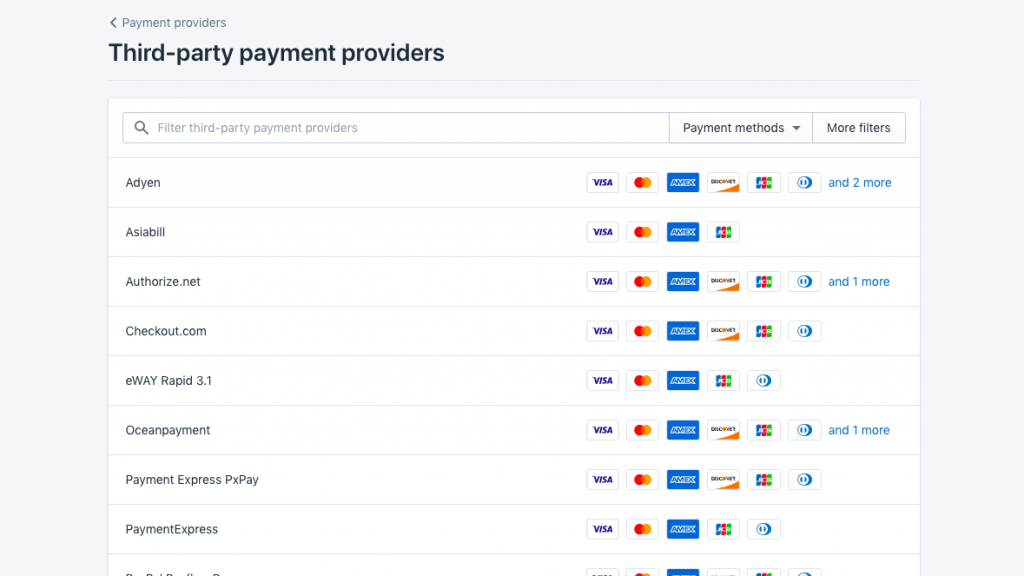Click the Mastercard icon in Adyen row
The image size is (1024, 576).
pos(643,183)
